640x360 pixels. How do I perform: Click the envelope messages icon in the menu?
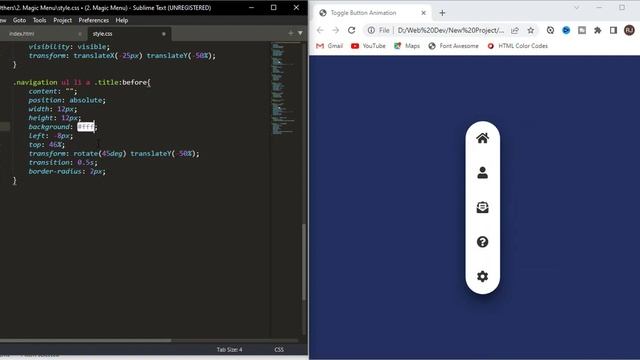click(x=482, y=207)
